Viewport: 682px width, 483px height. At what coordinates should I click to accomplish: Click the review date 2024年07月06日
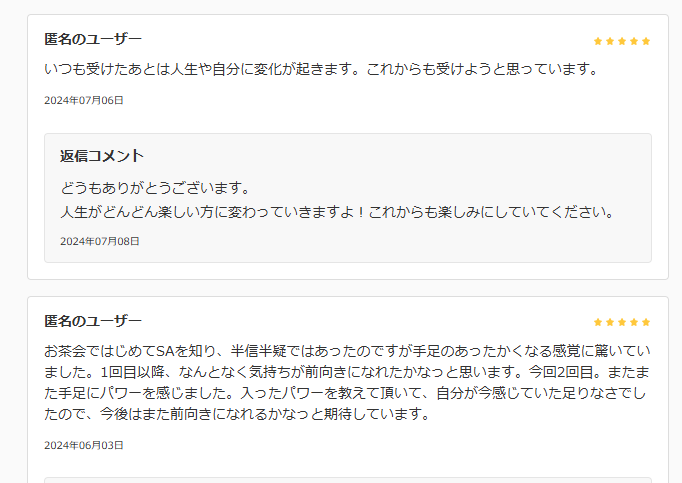[84, 100]
